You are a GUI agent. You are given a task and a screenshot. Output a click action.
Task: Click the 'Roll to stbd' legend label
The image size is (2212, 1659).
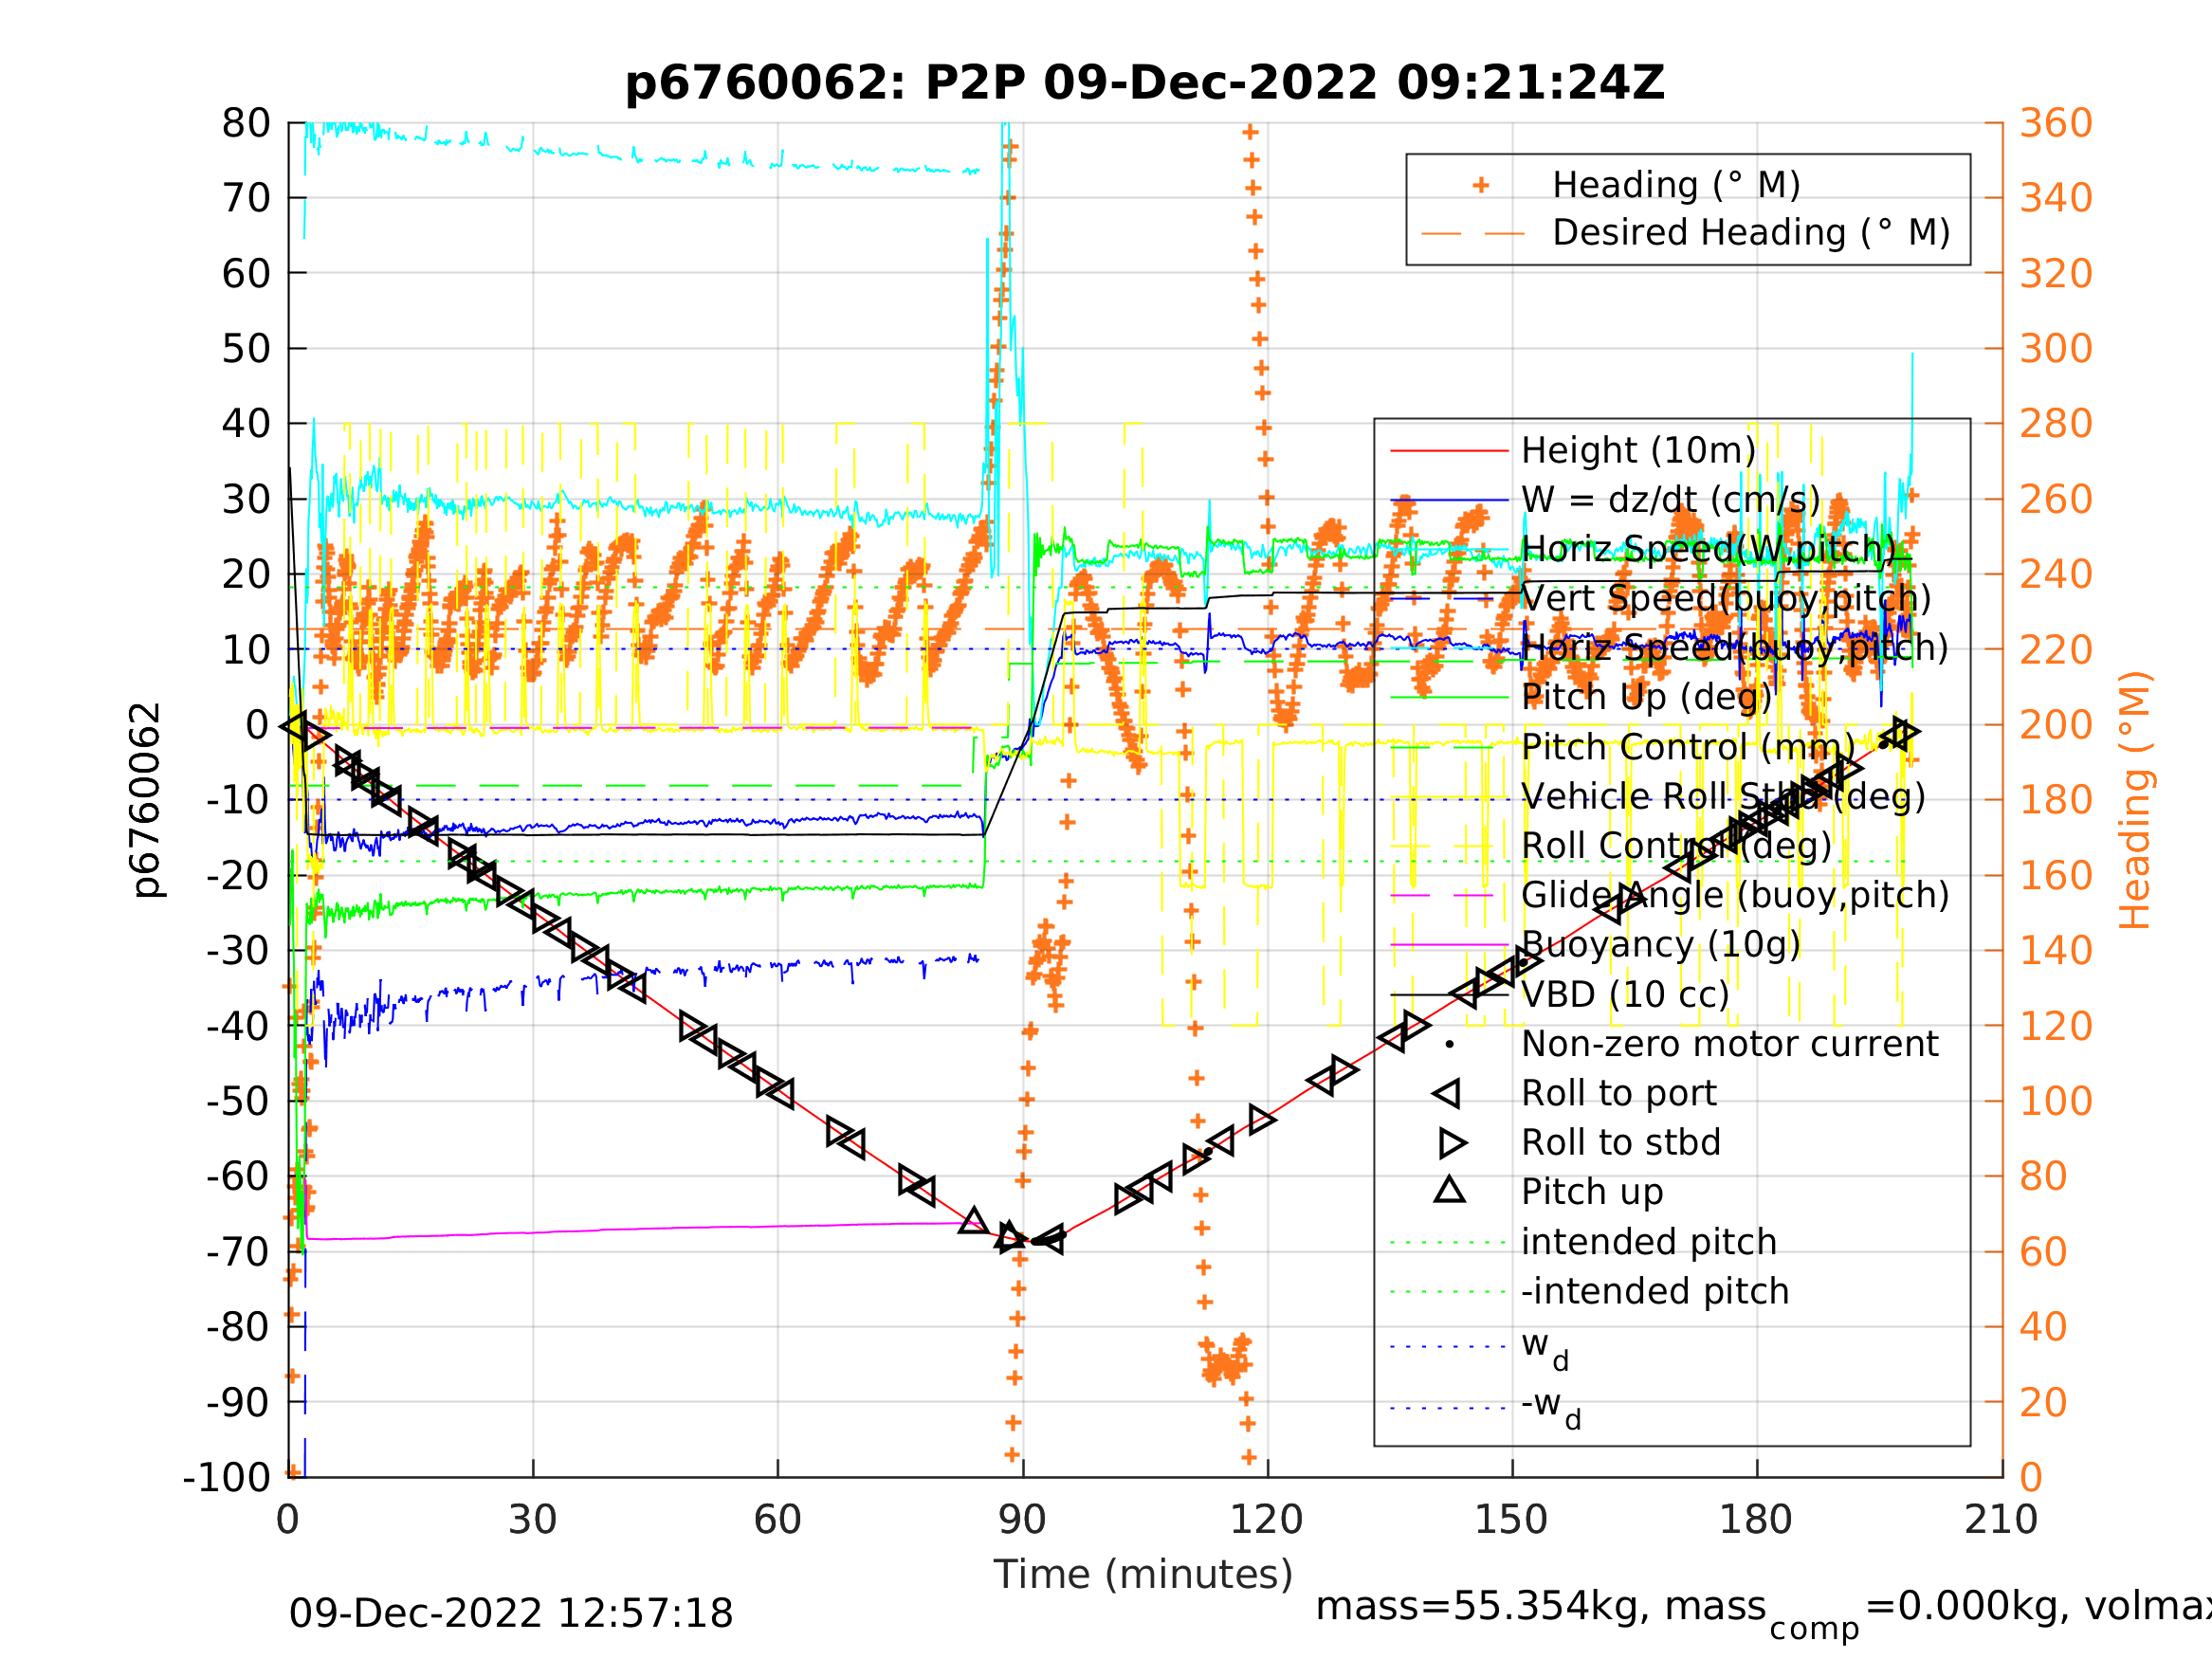click(1621, 1142)
